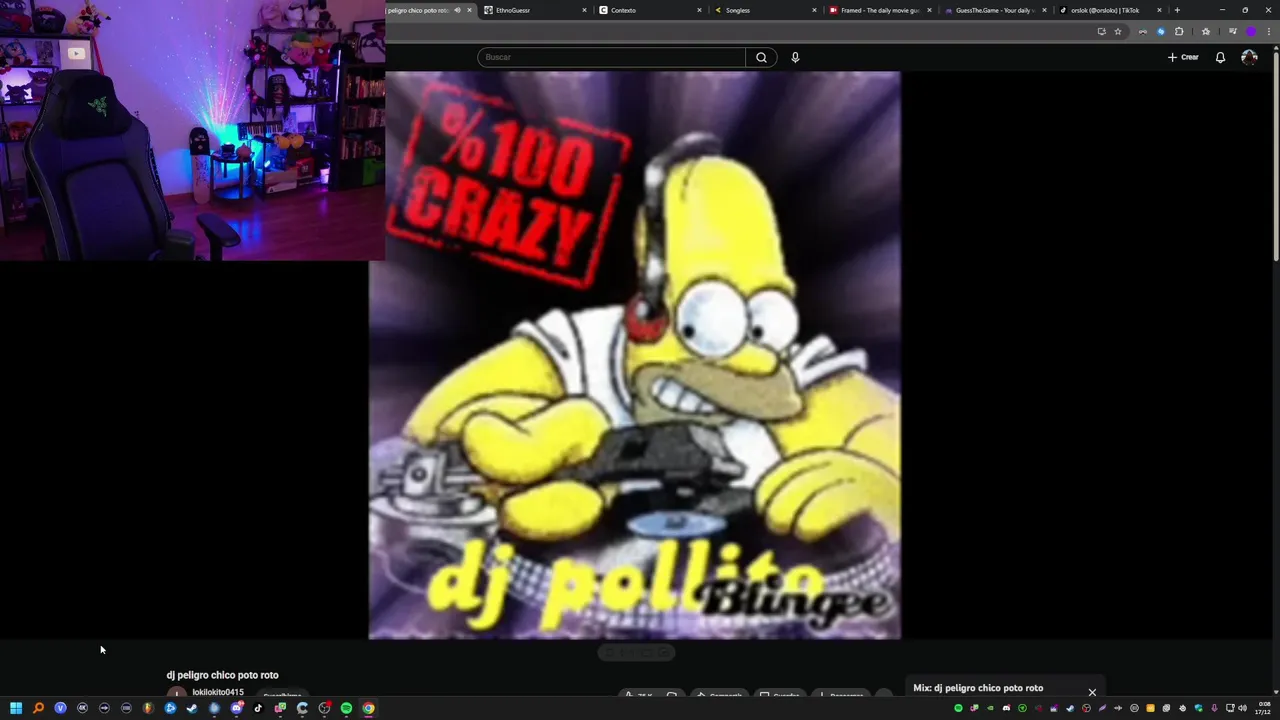This screenshot has height=720, width=1280.
Task: Search with the magnifier button beside Buscar
Action: tap(761, 57)
